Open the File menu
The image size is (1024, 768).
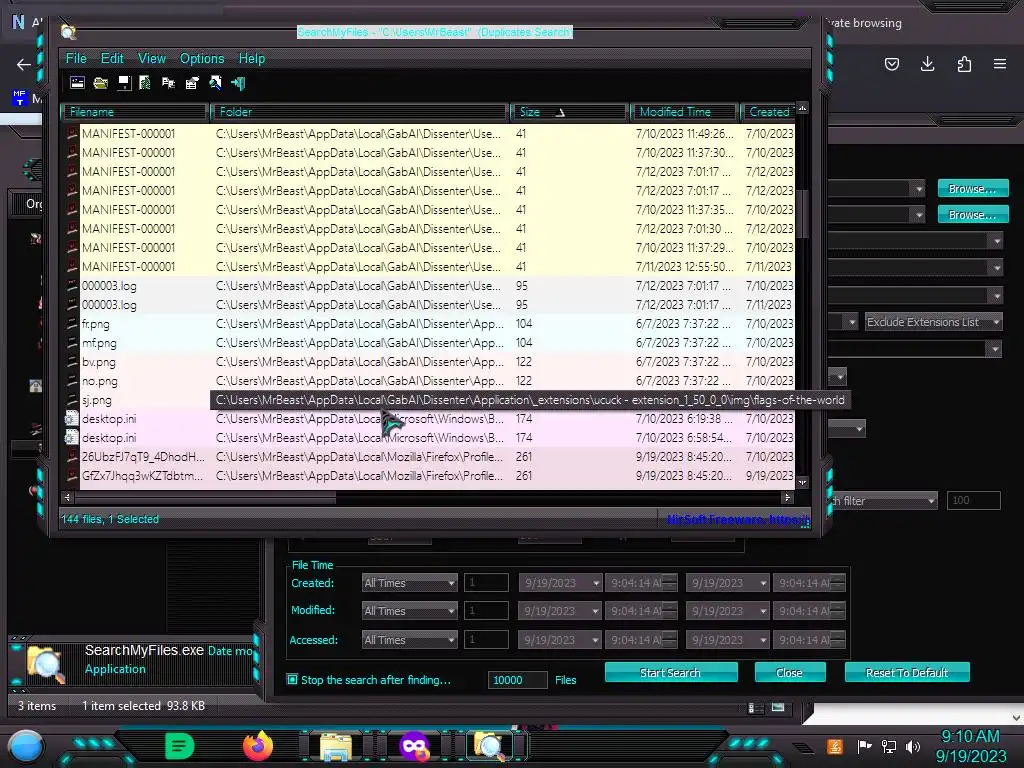tap(76, 58)
